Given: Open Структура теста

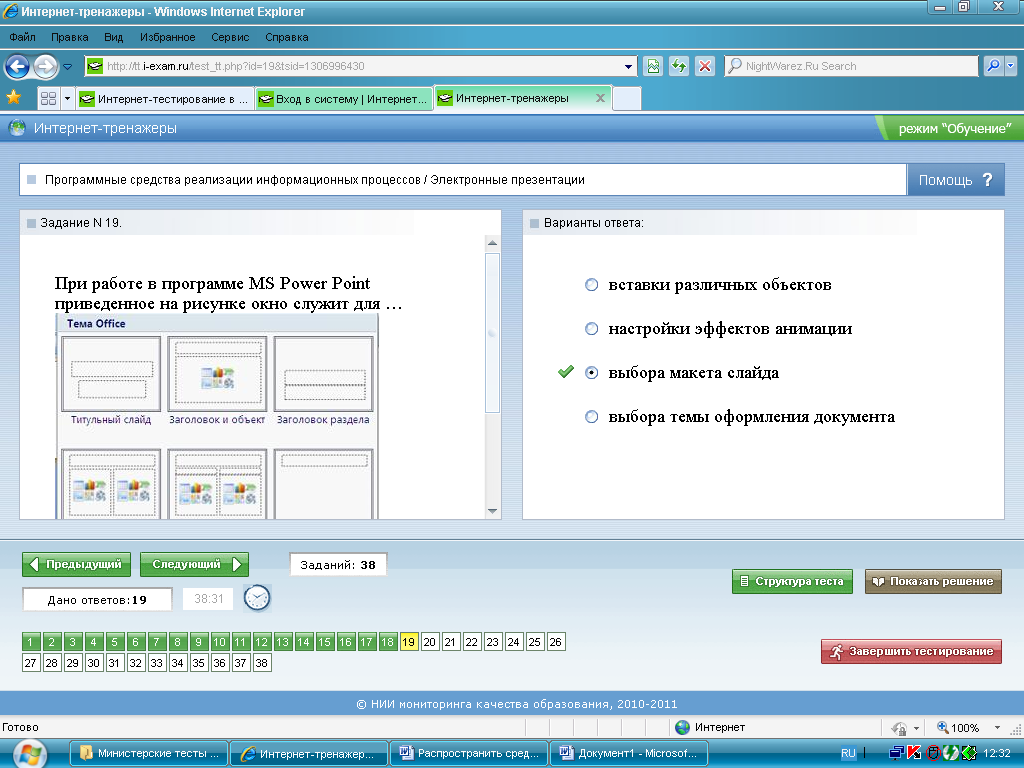Looking at the screenshot, I should 792,581.
